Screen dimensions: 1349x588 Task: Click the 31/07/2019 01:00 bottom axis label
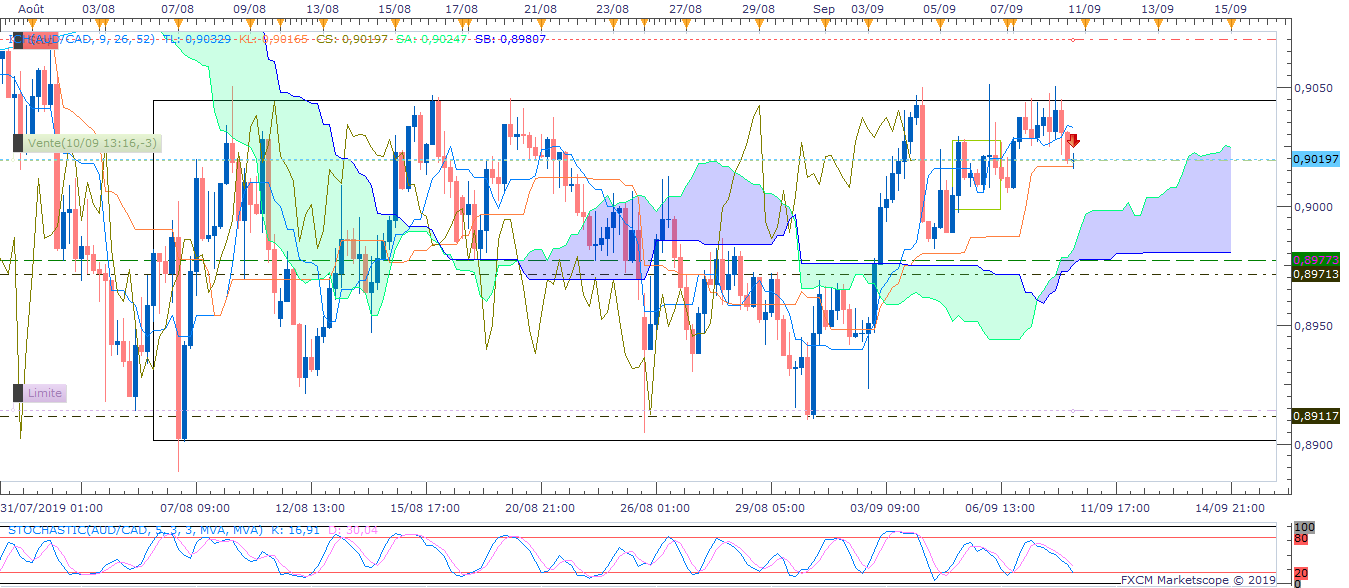(x=52, y=508)
